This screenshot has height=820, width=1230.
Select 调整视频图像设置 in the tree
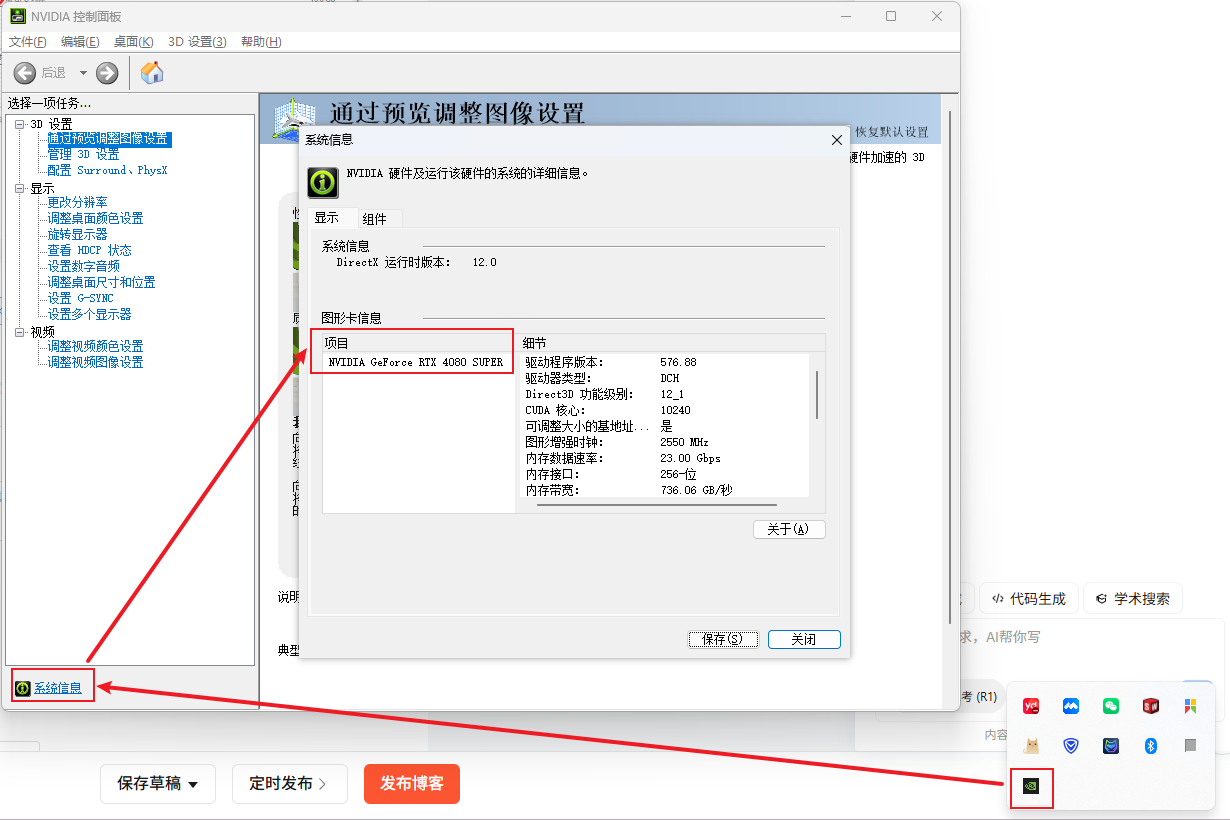point(95,363)
